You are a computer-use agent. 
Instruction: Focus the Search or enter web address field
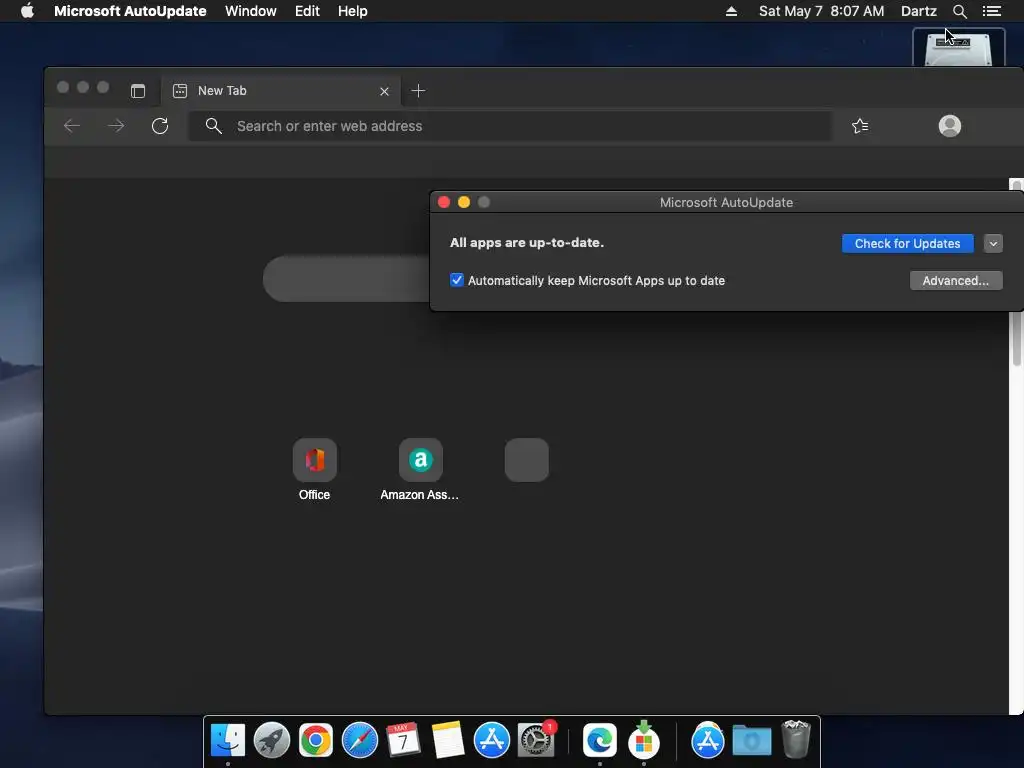pos(511,126)
